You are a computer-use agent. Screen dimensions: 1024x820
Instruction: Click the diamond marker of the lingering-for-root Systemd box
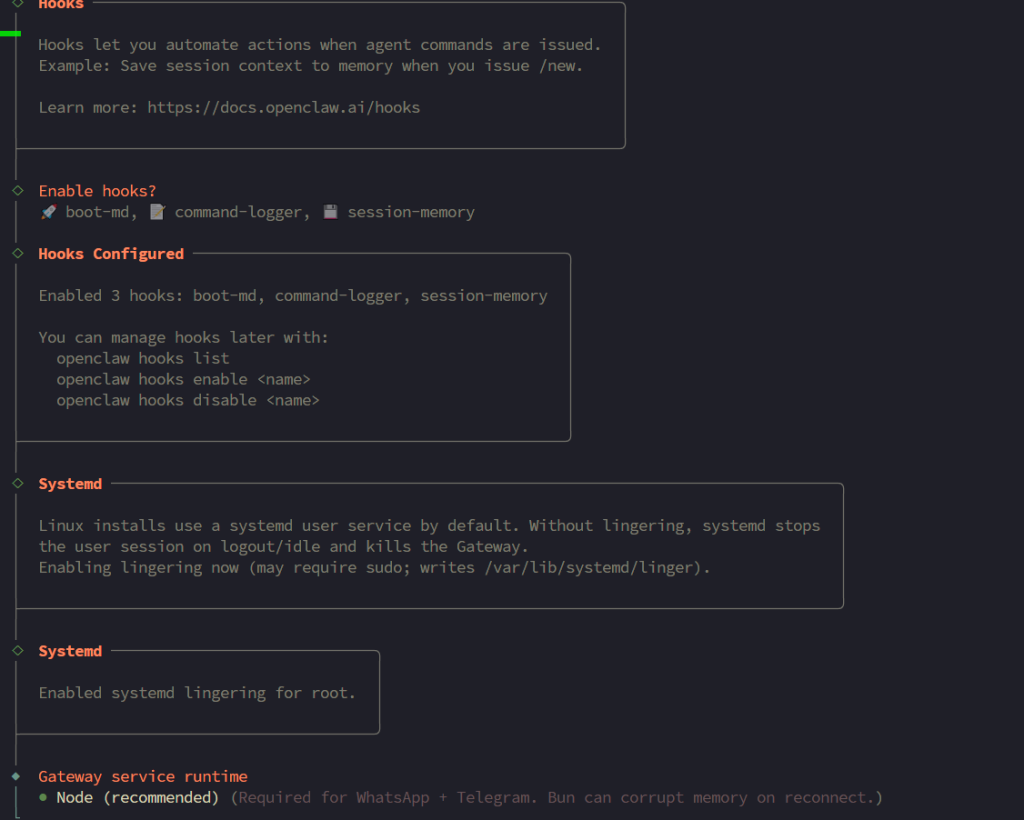click(x=17, y=651)
